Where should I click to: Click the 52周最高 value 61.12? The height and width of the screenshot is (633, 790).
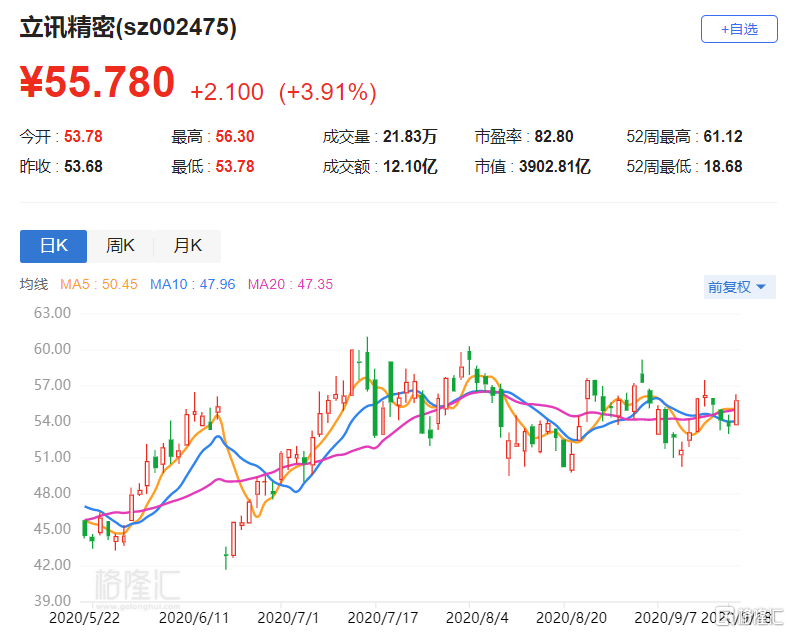pos(723,137)
